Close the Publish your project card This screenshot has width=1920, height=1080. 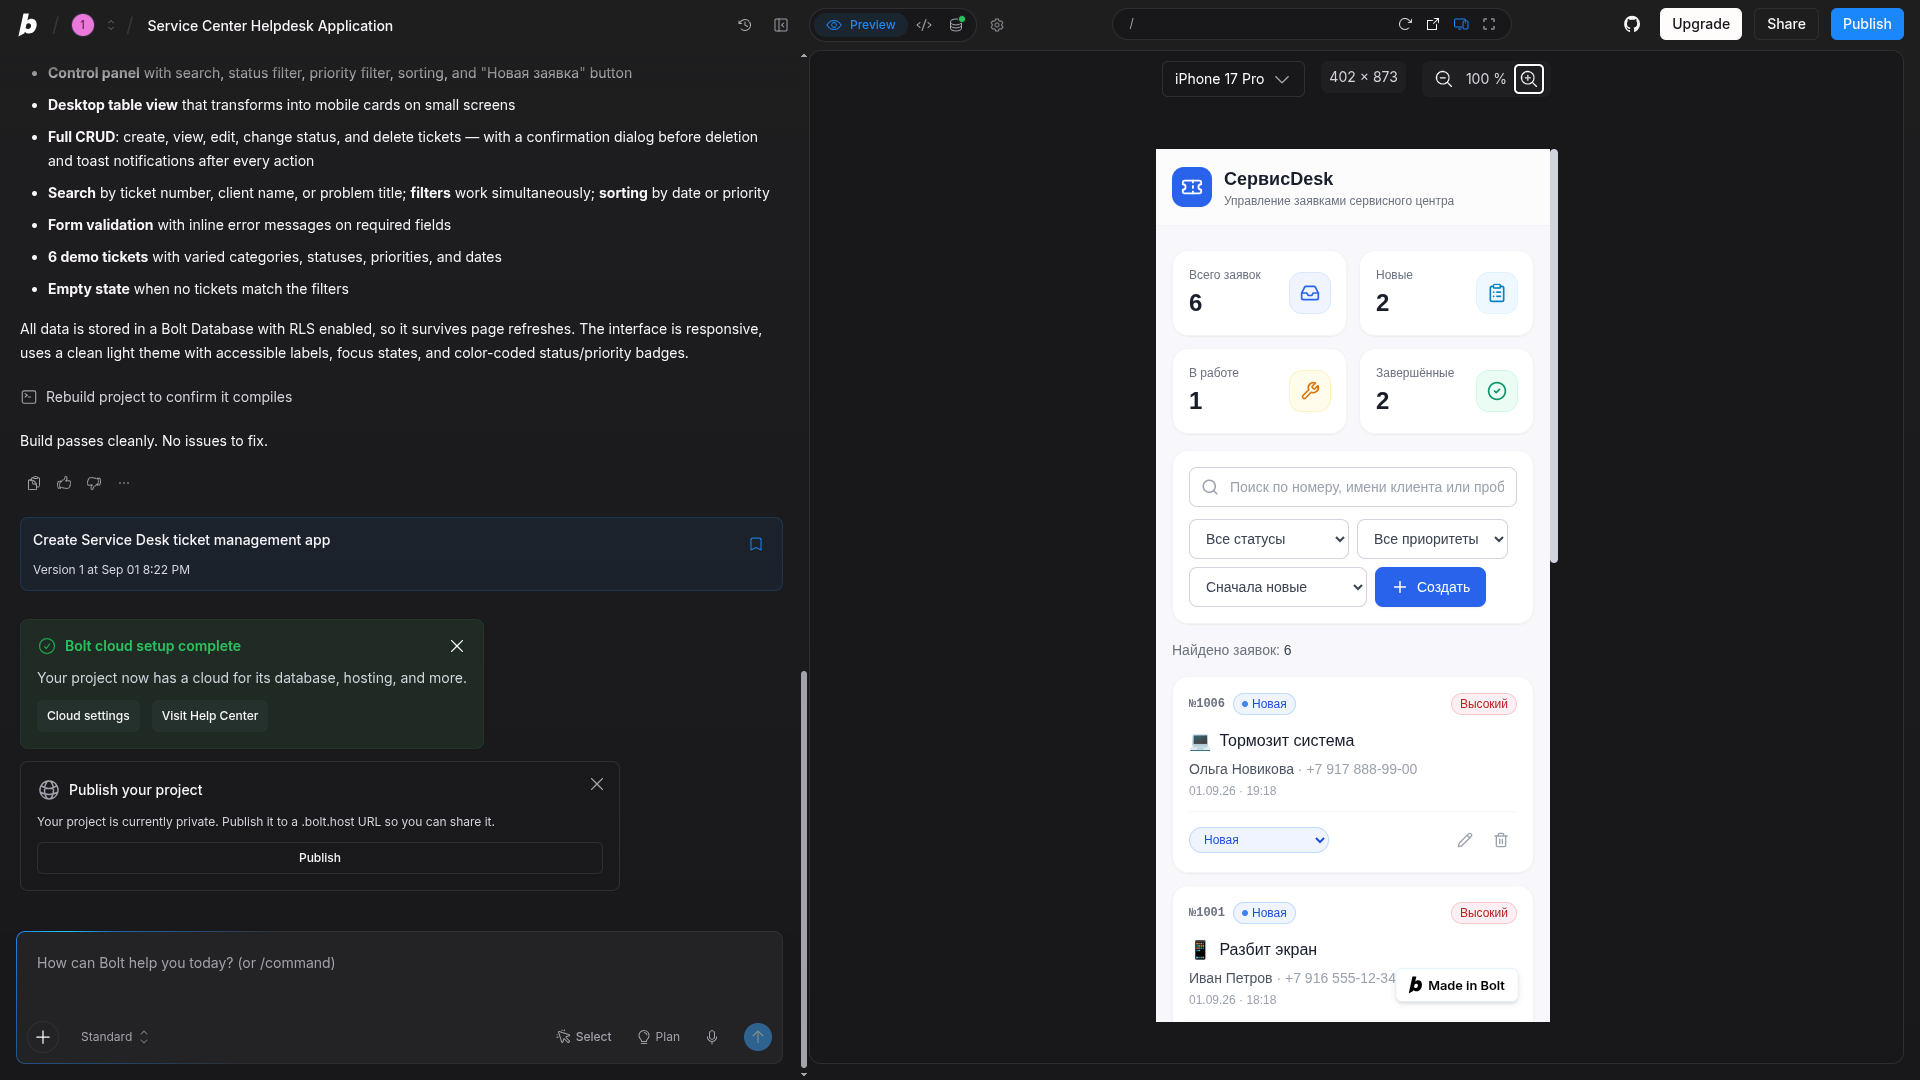pos(597,784)
